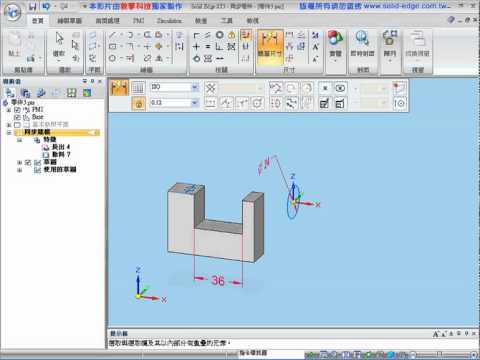Switch to the Tools ribbon tab

pyautogui.click(x=227, y=20)
